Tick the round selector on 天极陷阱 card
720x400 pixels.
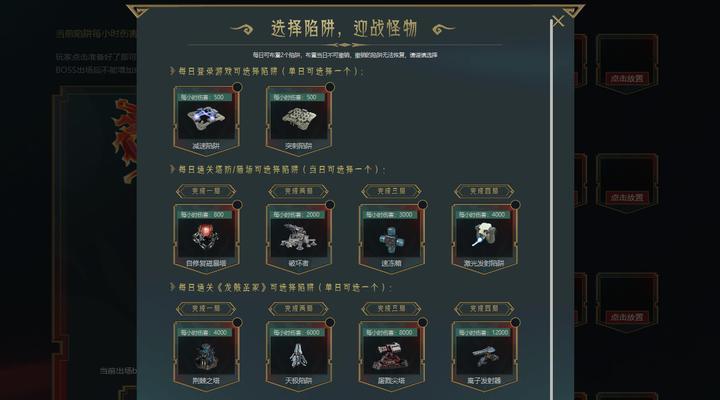[x=330, y=322]
